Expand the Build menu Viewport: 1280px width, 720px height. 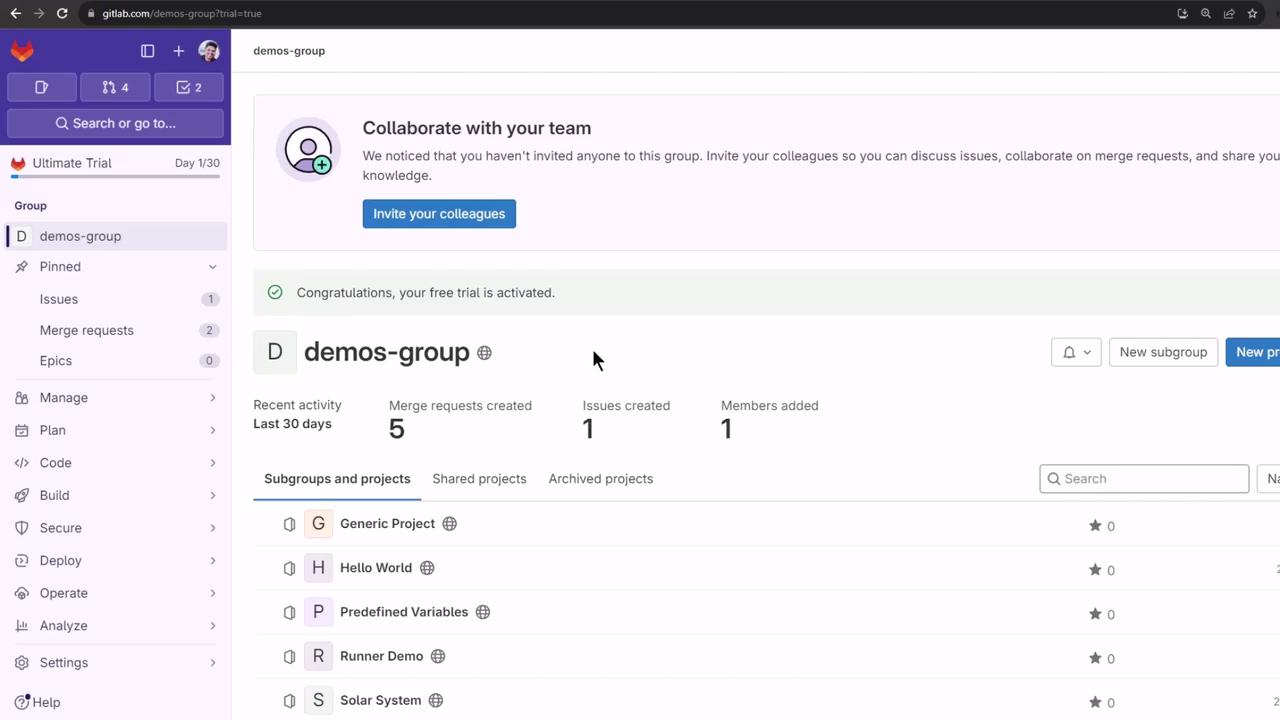(116, 495)
